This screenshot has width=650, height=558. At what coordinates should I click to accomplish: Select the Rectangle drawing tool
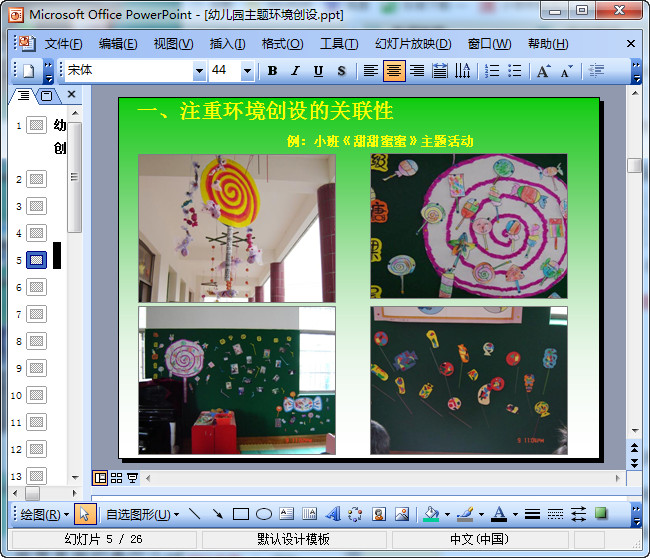241,514
